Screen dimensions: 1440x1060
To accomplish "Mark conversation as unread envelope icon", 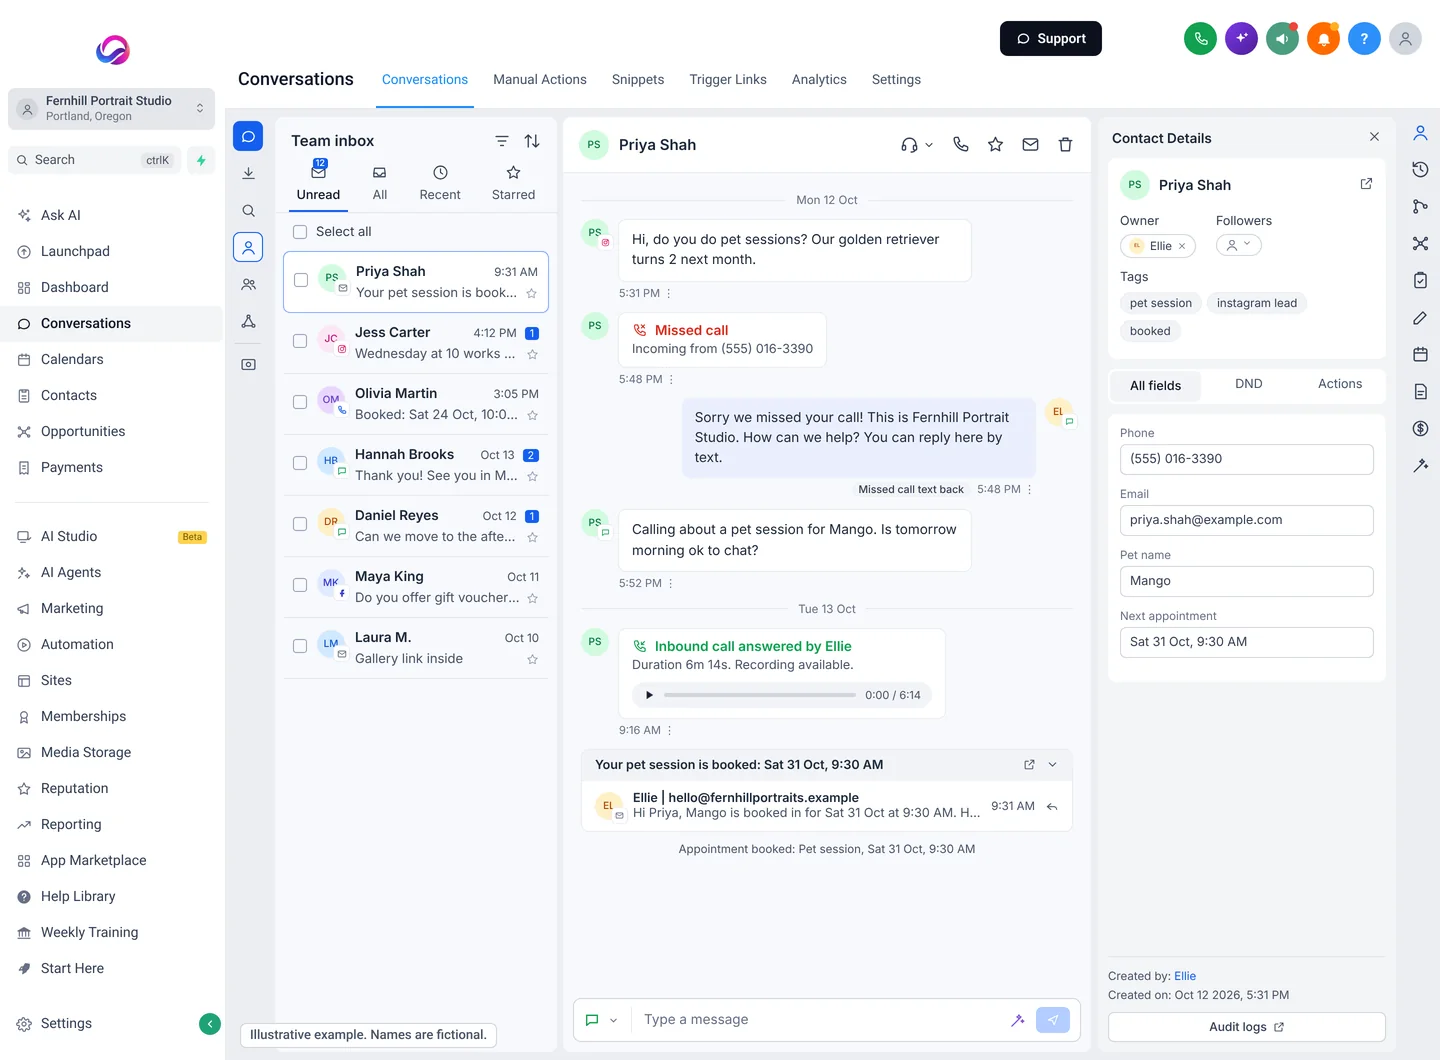I will [1030, 144].
